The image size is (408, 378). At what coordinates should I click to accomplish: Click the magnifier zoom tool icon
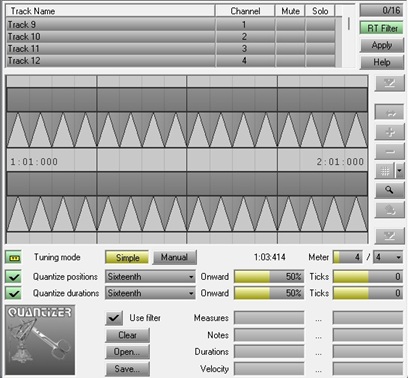click(389, 190)
